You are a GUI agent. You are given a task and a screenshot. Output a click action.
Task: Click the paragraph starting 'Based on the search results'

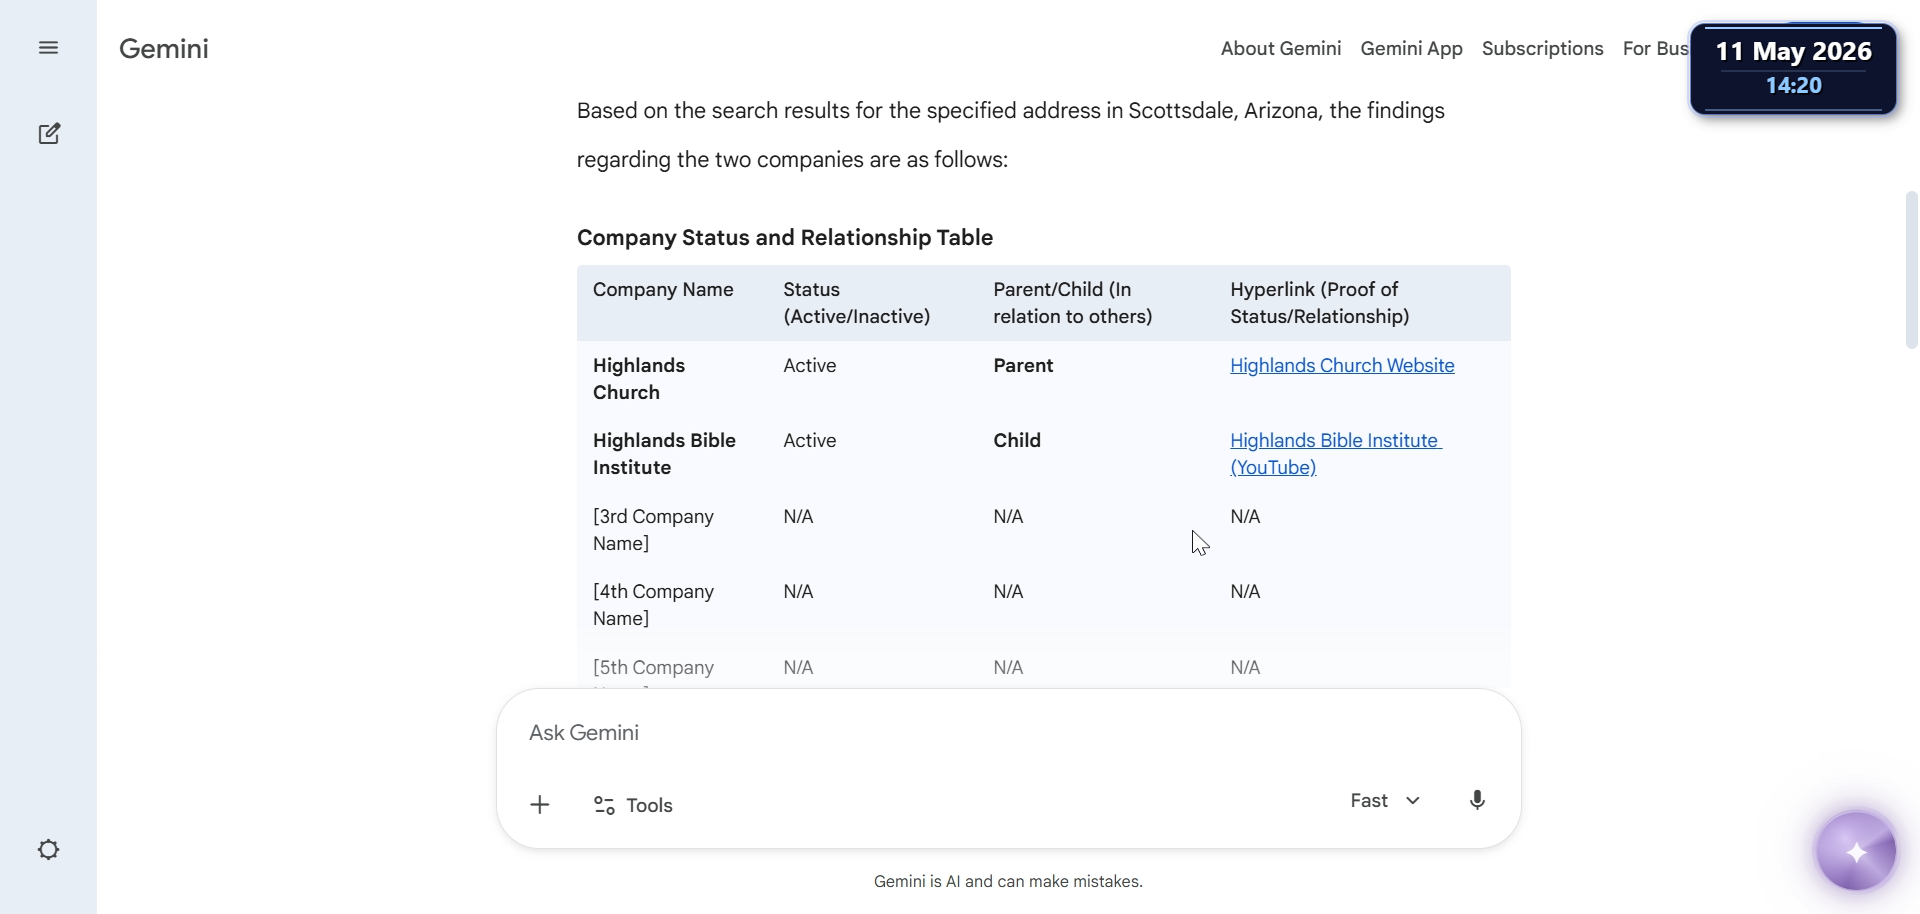1011,135
